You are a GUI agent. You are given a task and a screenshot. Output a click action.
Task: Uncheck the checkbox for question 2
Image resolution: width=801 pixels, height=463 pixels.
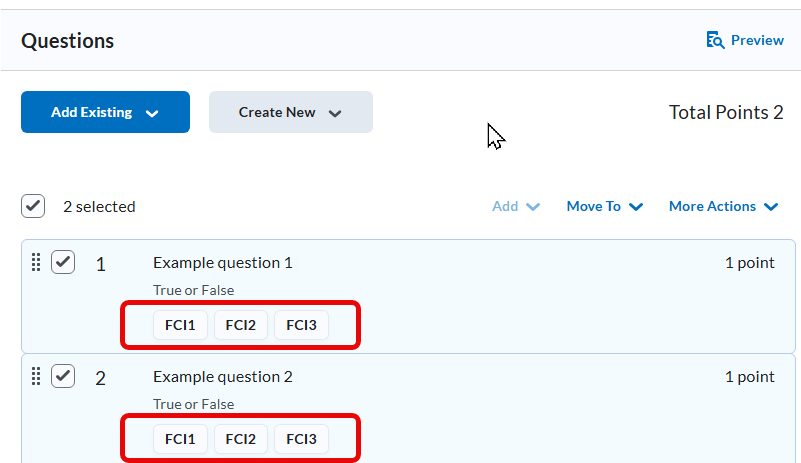(63, 376)
